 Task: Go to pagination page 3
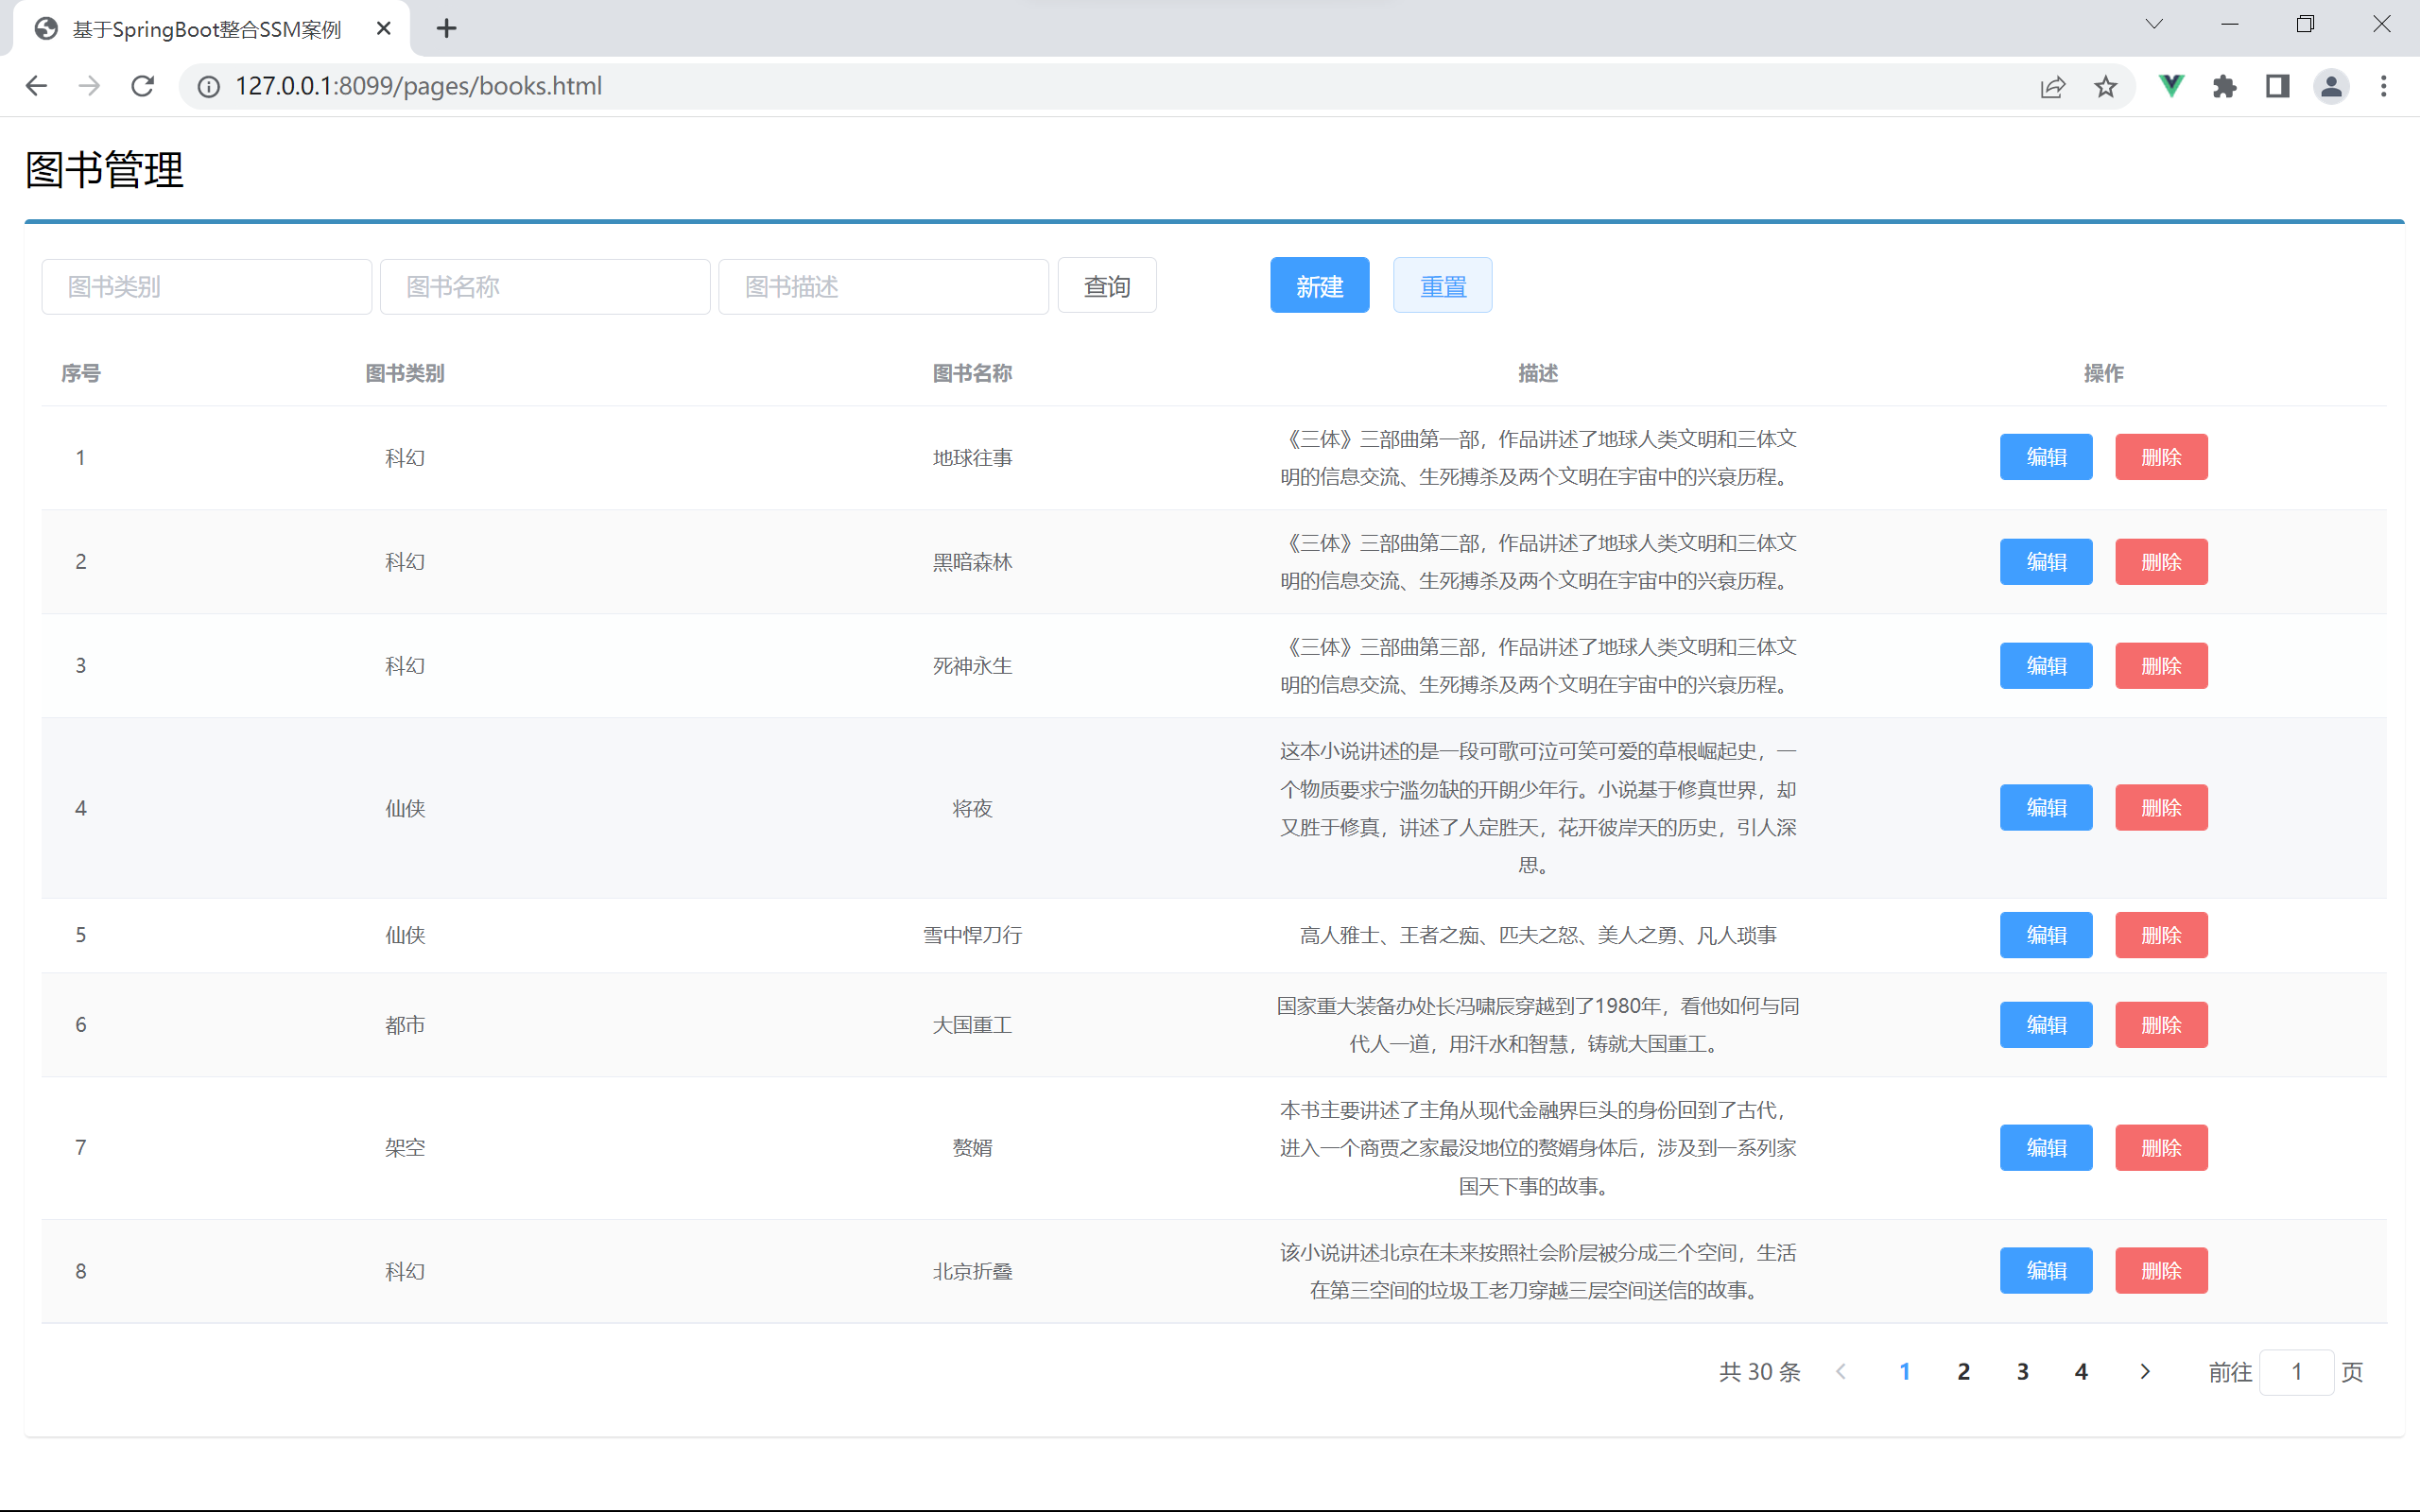pyautogui.click(x=2022, y=1371)
